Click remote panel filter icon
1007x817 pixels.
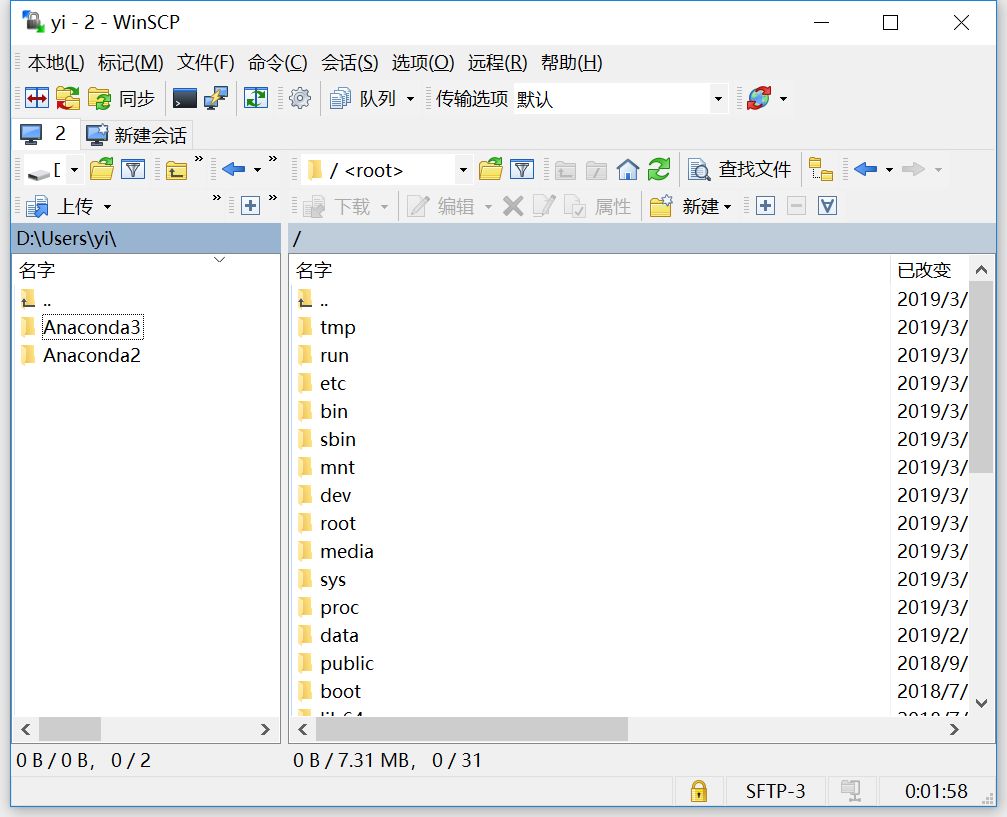[x=522, y=170]
